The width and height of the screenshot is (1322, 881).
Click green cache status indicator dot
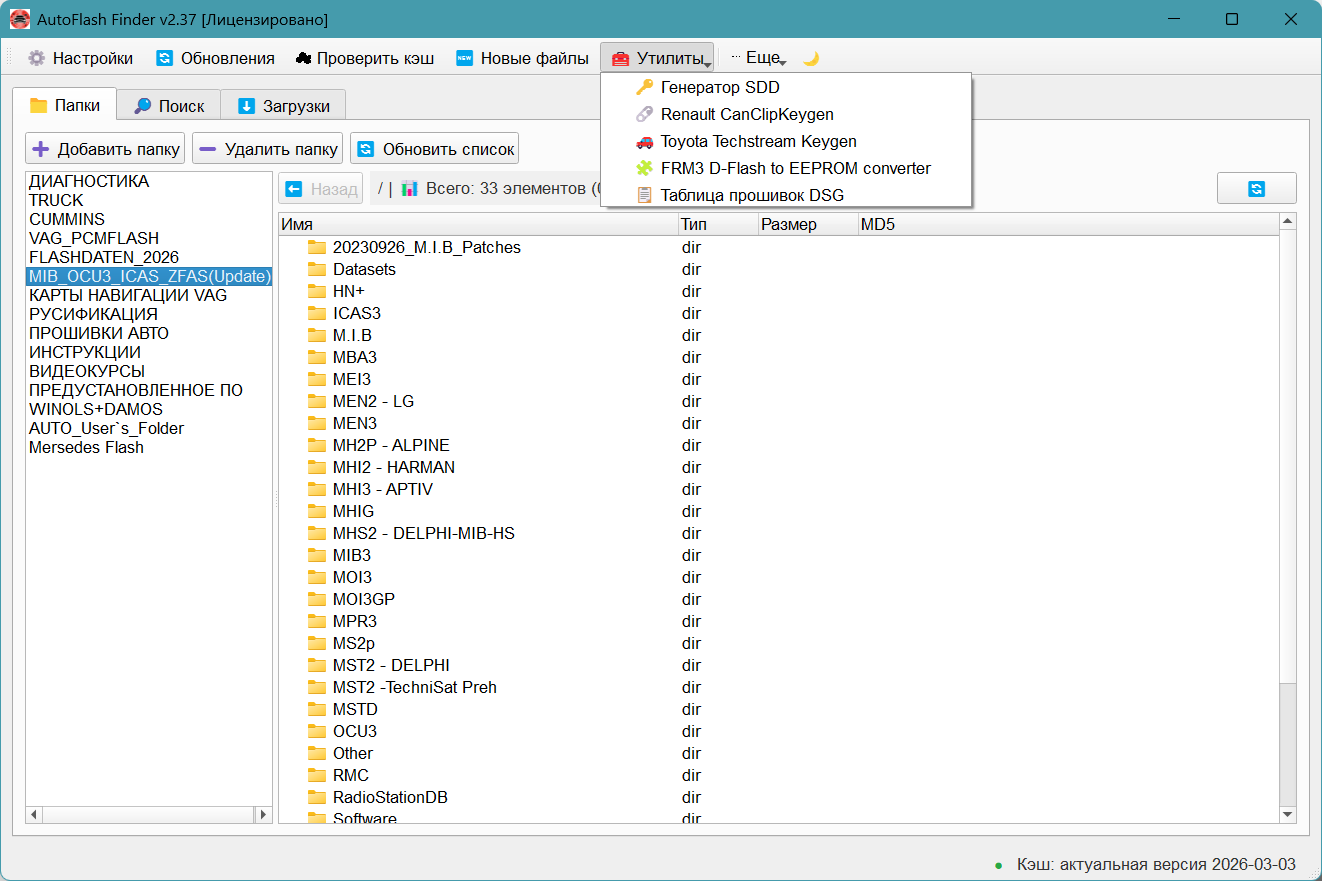click(x=998, y=864)
